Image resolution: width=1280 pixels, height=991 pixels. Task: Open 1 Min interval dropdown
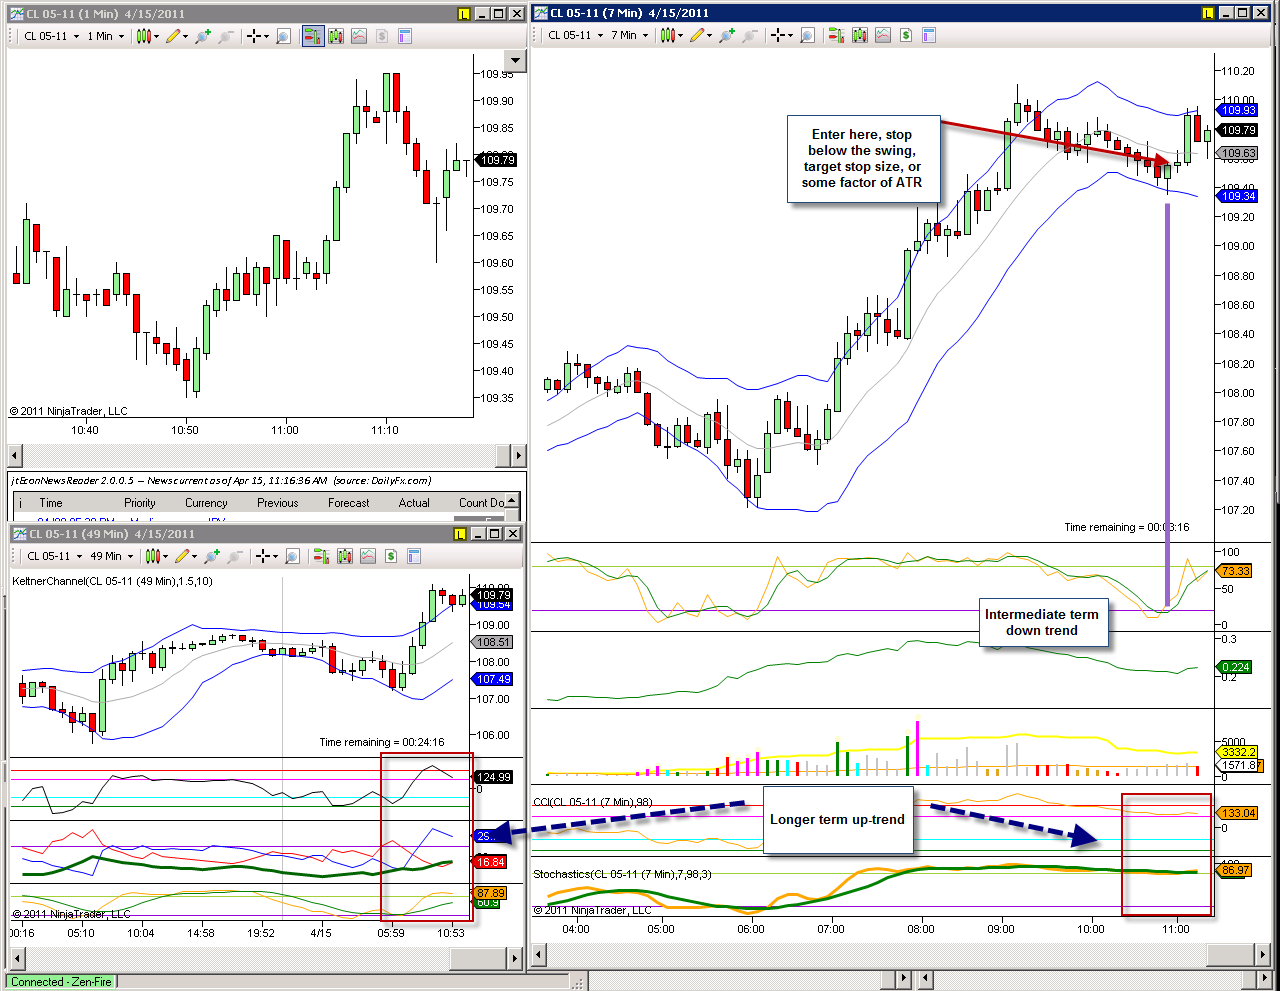point(105,36)
